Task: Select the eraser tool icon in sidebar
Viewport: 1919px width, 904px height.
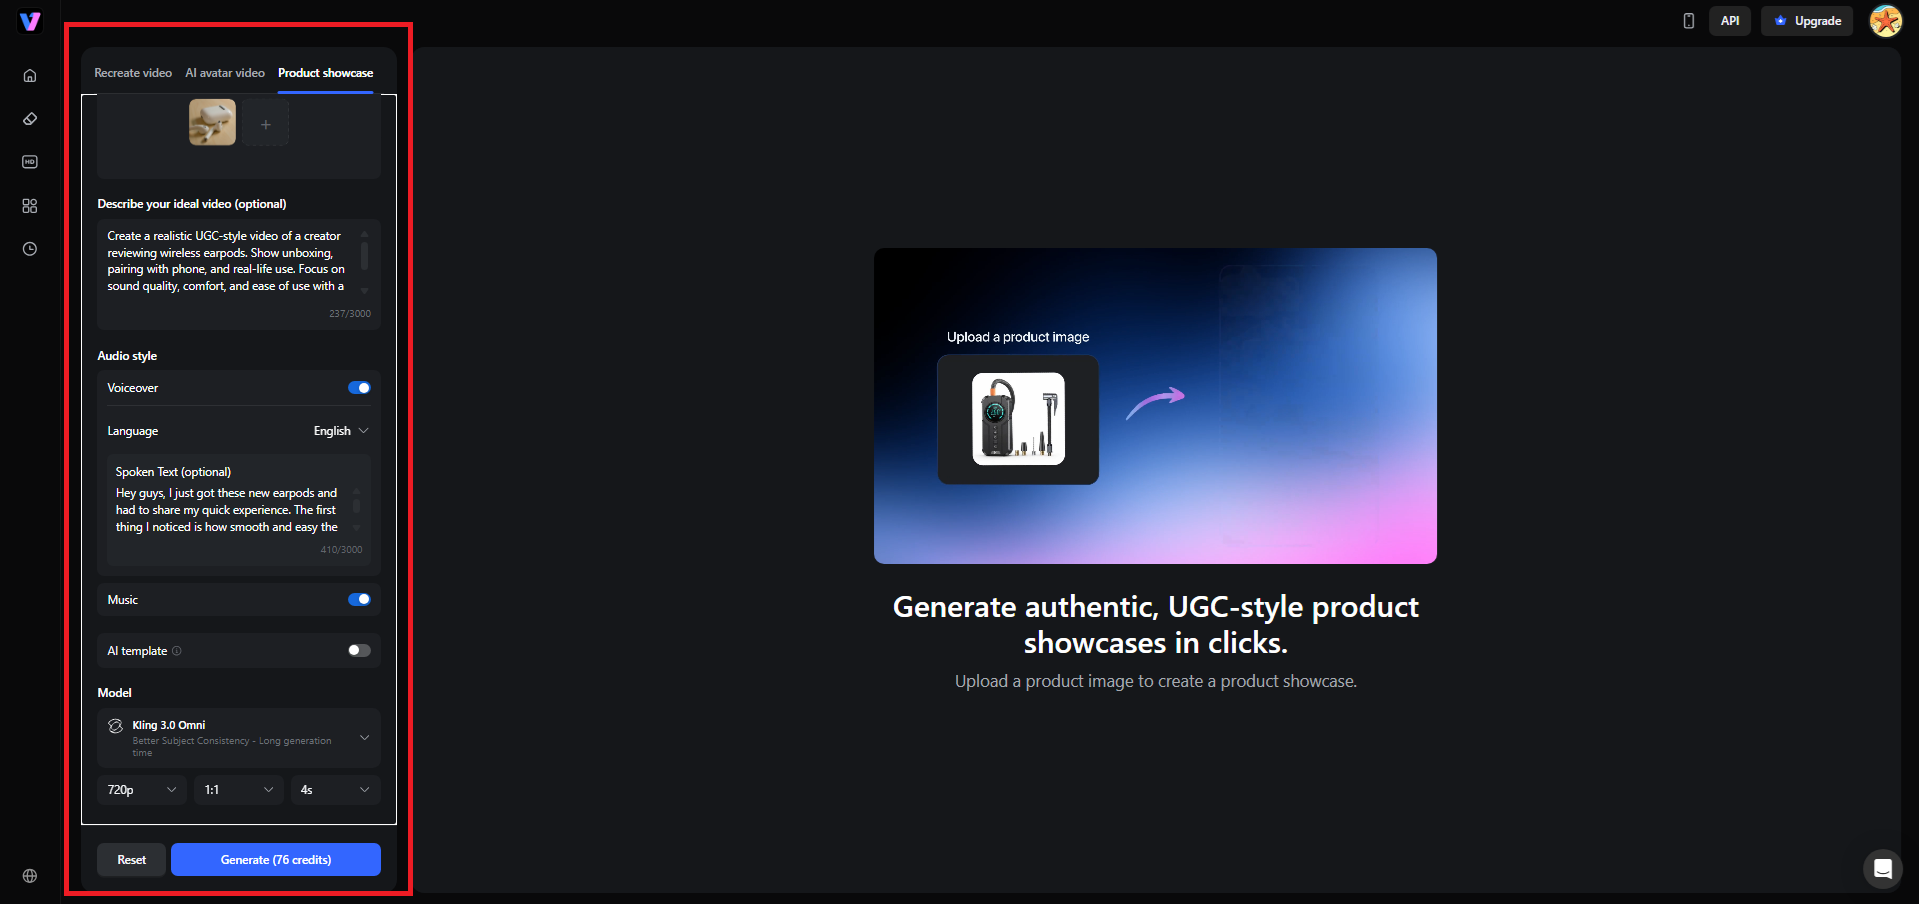Action: pyautogui.click(x=30, y=118)
